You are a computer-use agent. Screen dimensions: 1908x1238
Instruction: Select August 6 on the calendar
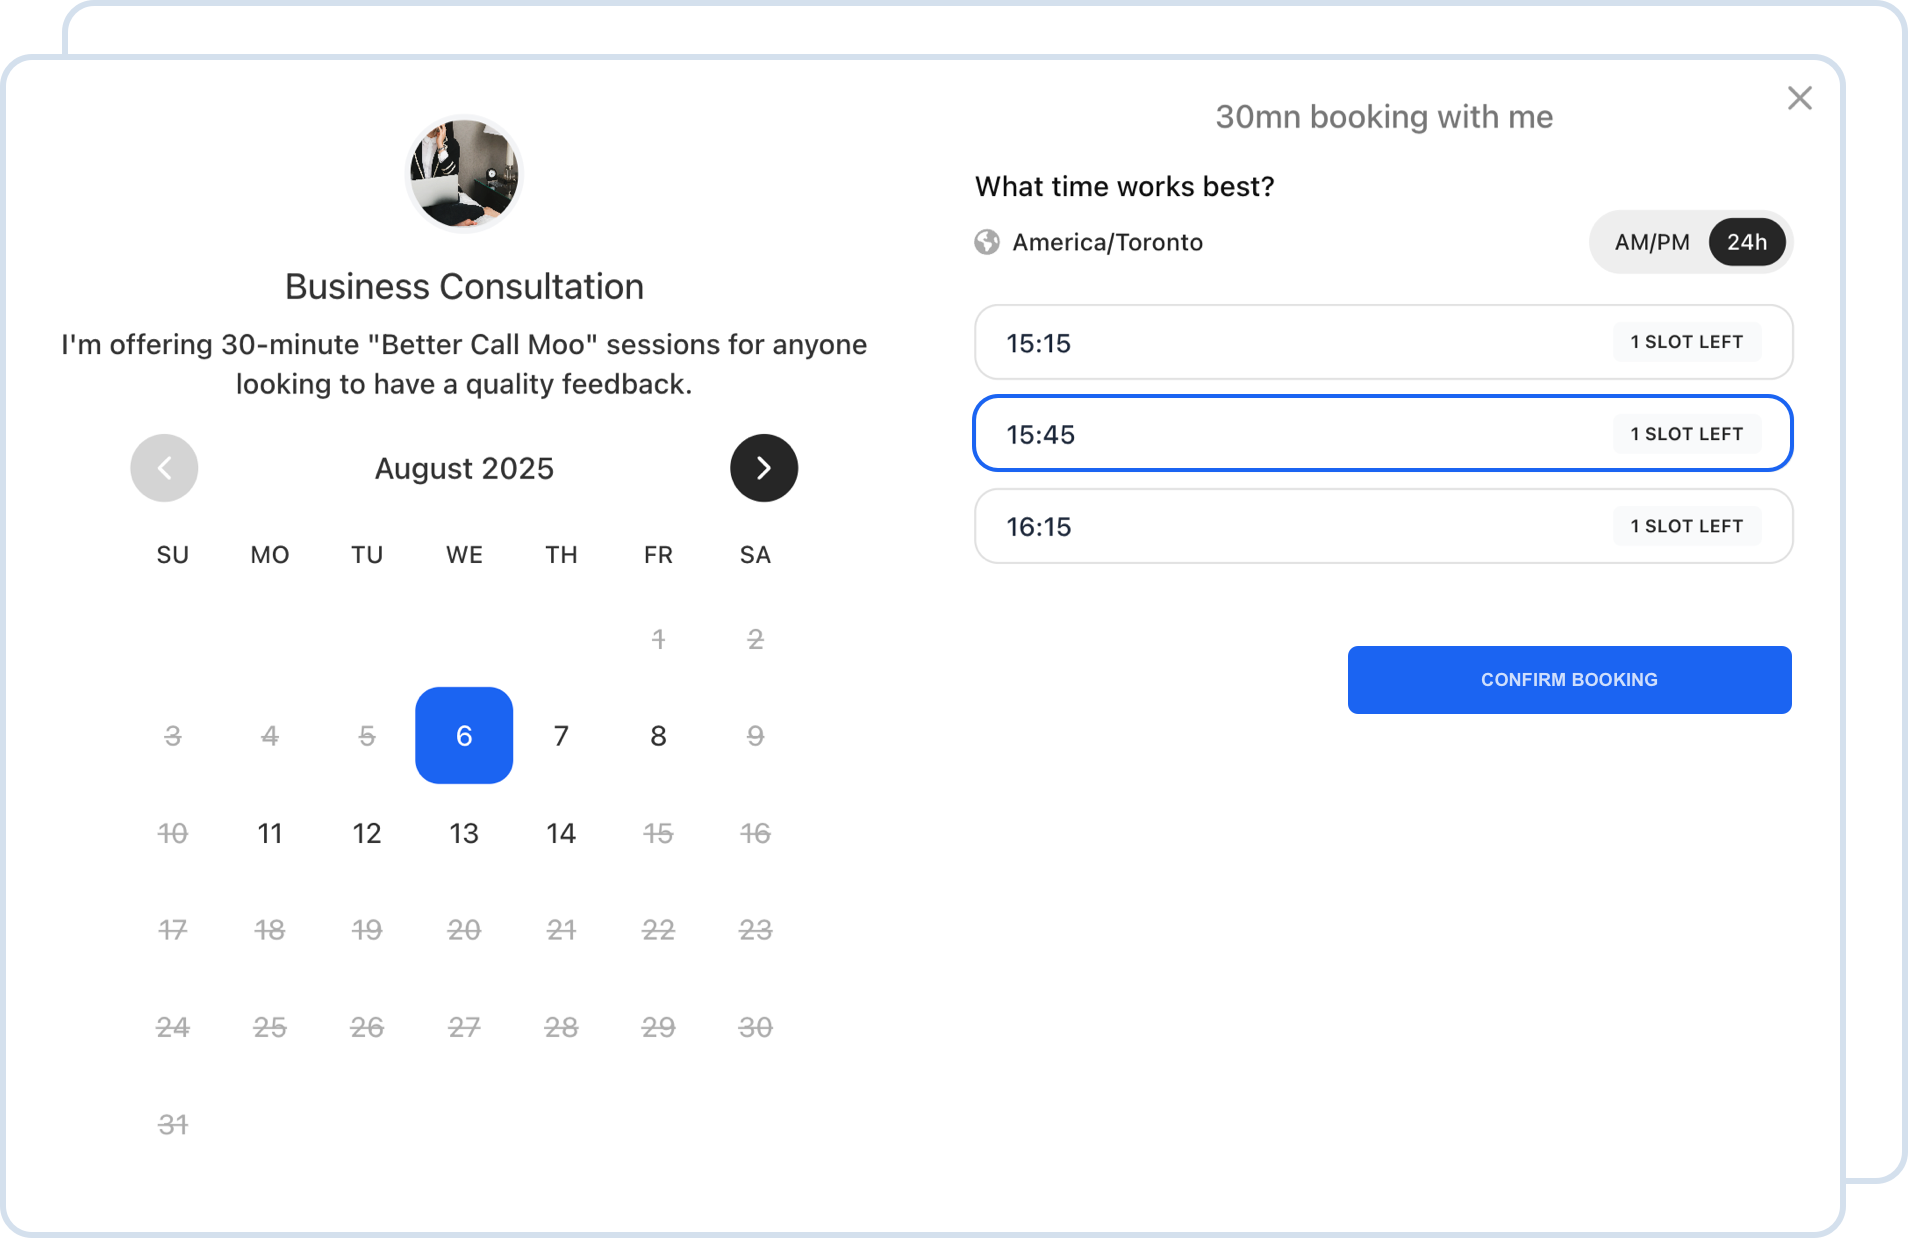464,736
